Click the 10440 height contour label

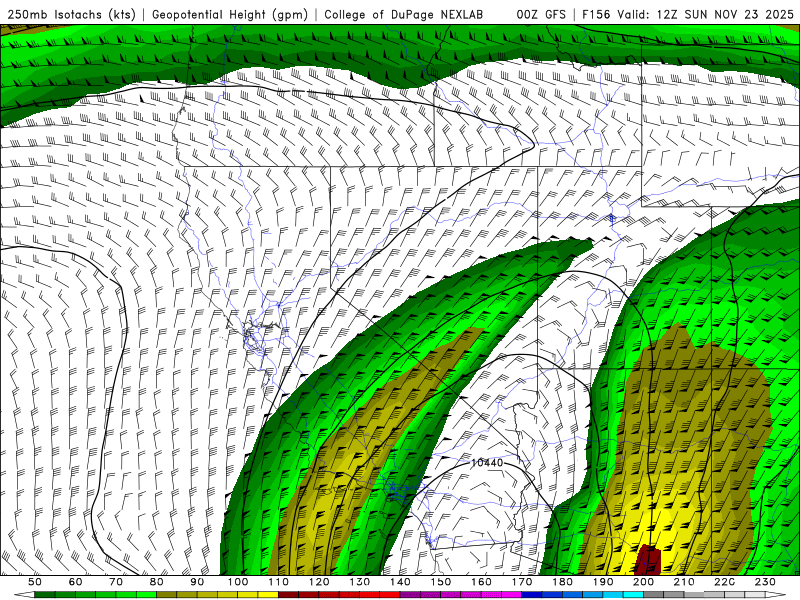[487, 463]
